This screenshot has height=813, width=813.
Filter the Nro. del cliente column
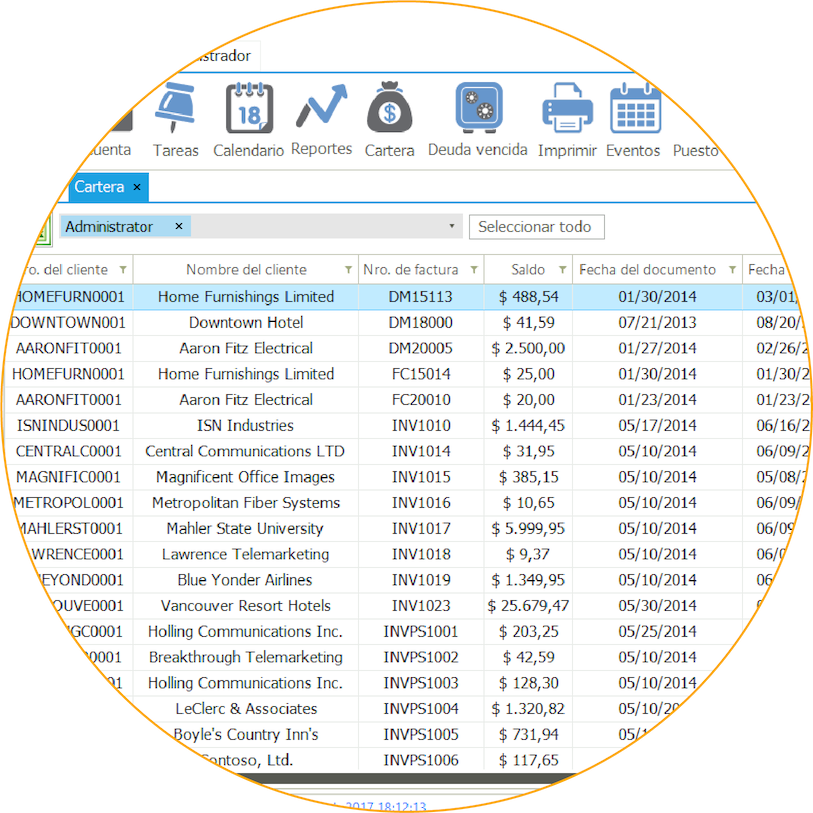coord(123,270)
